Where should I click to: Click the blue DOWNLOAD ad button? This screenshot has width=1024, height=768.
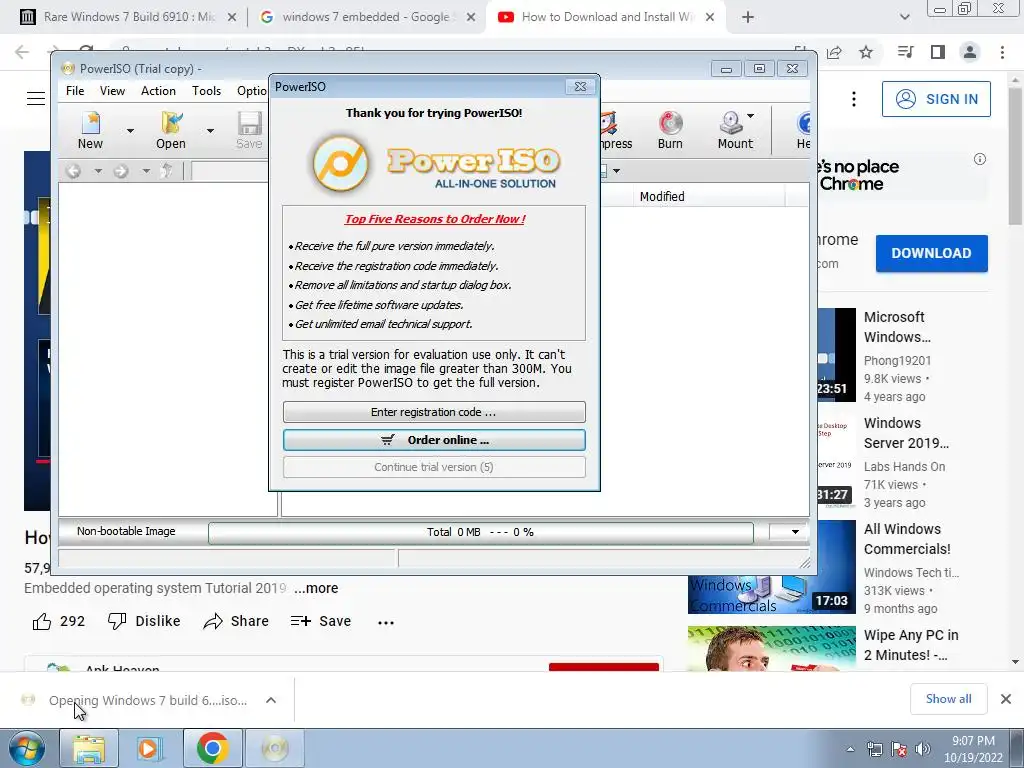tap(931, 253)
